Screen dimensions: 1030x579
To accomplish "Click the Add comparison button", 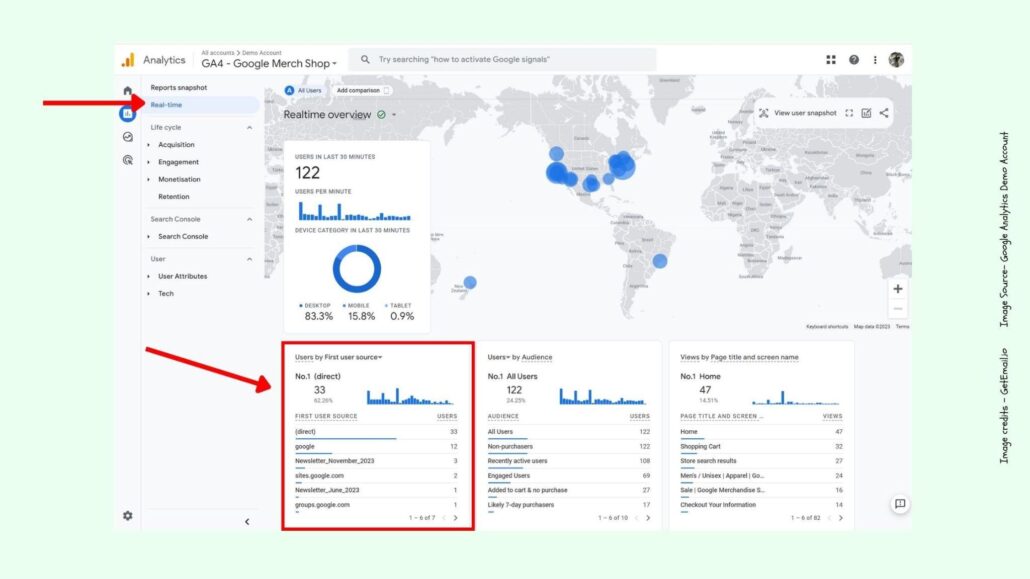I will pos(363,90).
